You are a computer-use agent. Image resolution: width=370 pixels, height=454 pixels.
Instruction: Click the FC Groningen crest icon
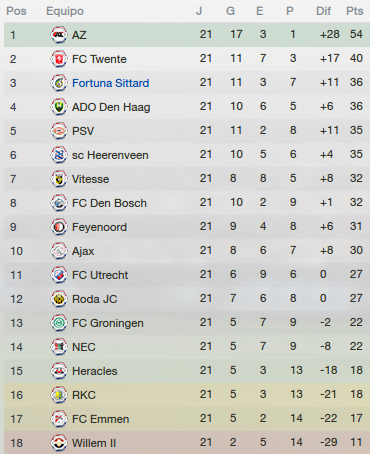[x=59, y=323]
